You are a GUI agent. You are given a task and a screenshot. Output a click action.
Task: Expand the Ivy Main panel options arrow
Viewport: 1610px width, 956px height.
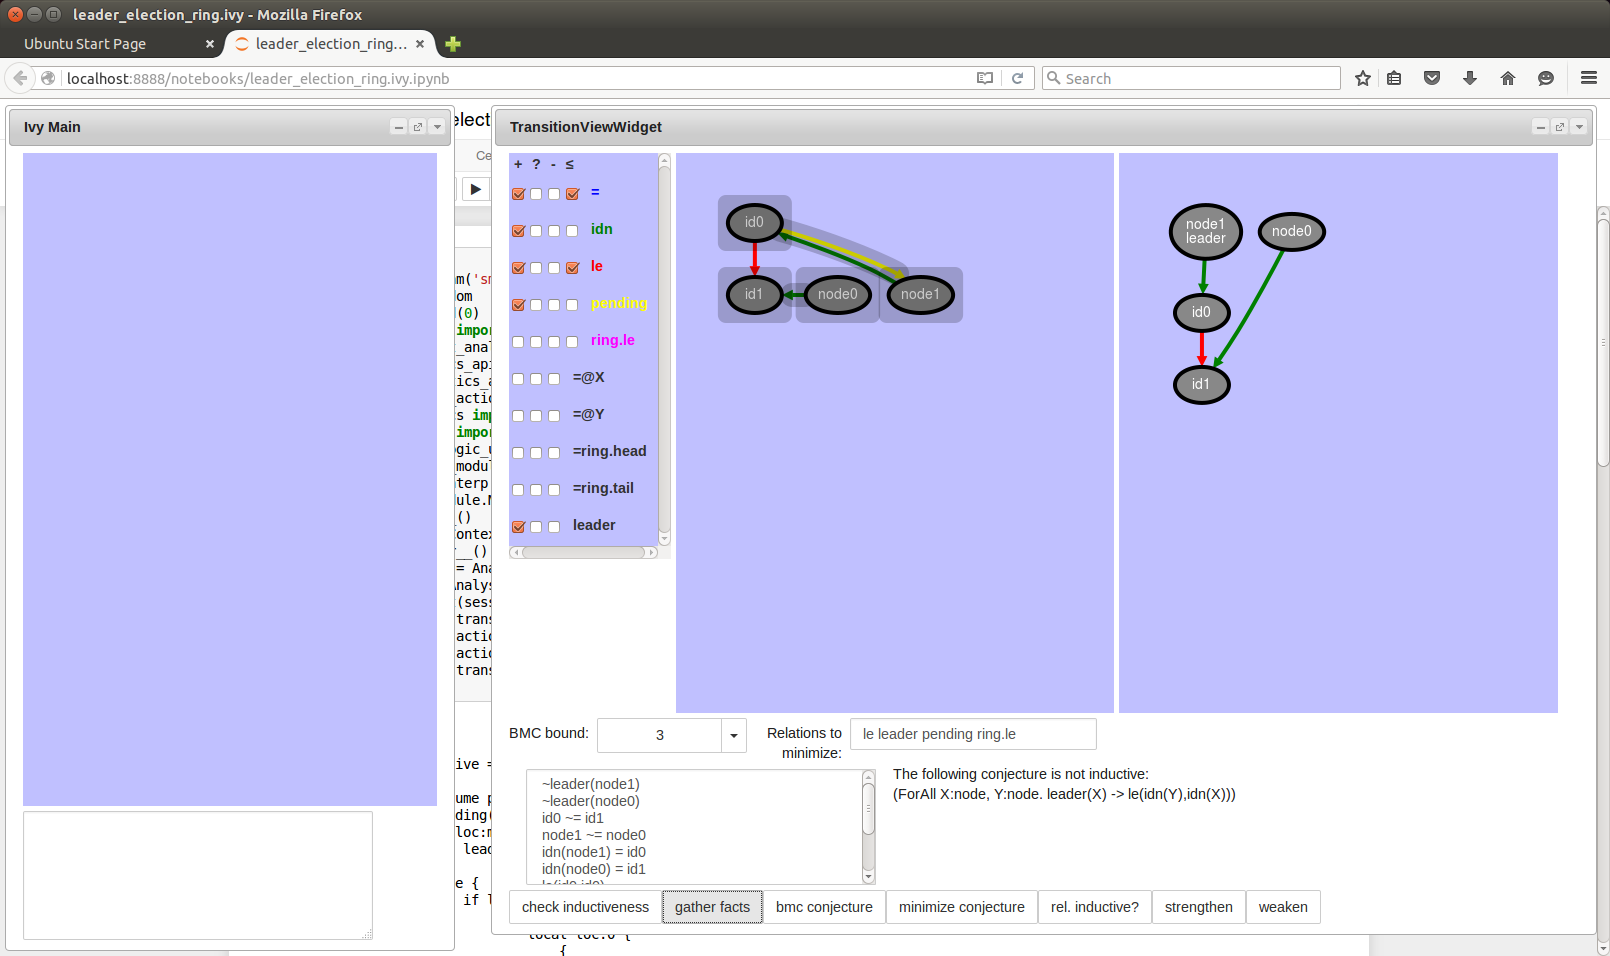[437, 127]
